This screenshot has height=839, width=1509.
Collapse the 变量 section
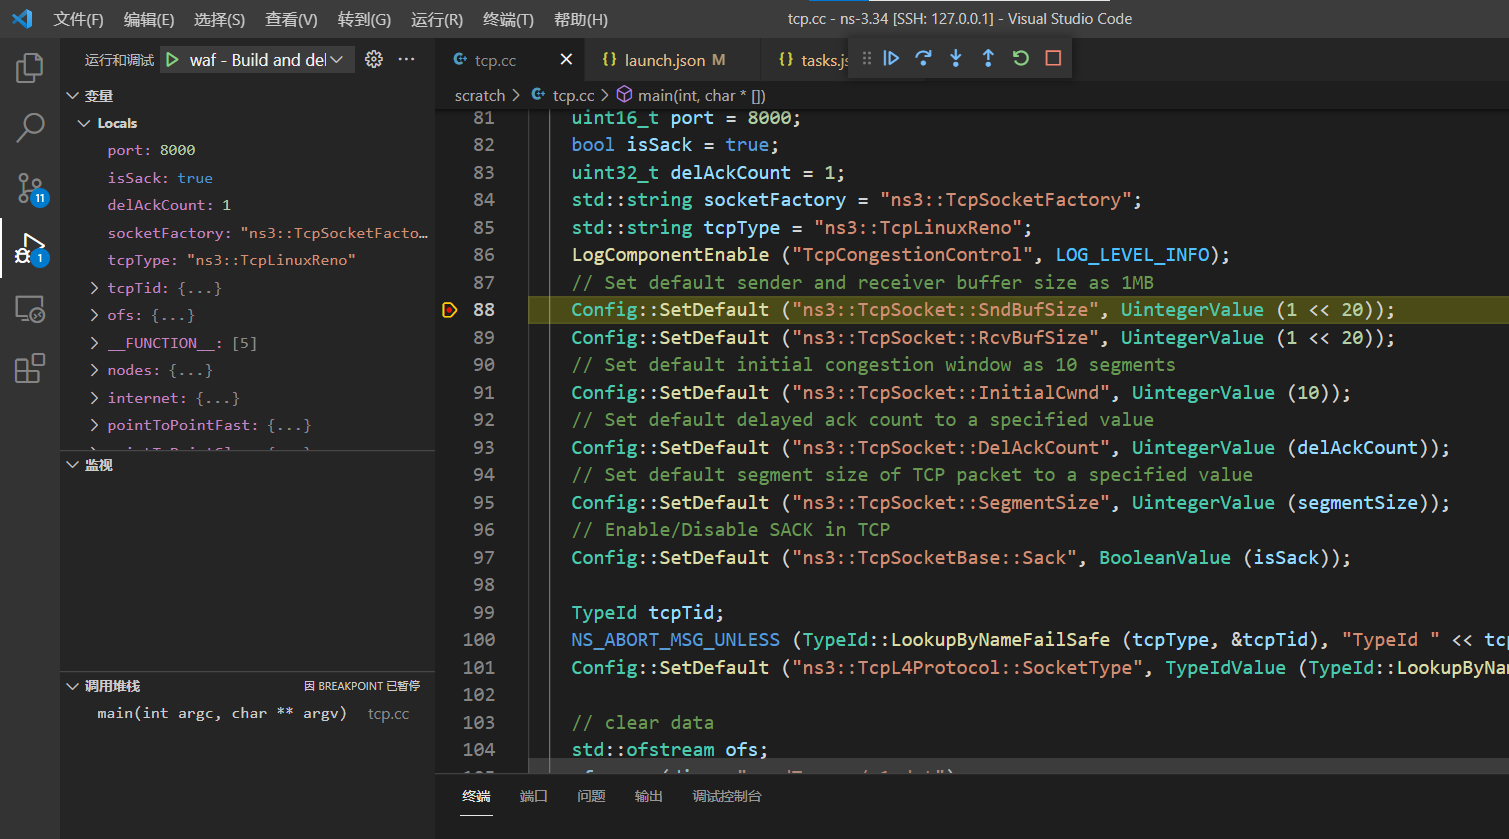[72, 96]
